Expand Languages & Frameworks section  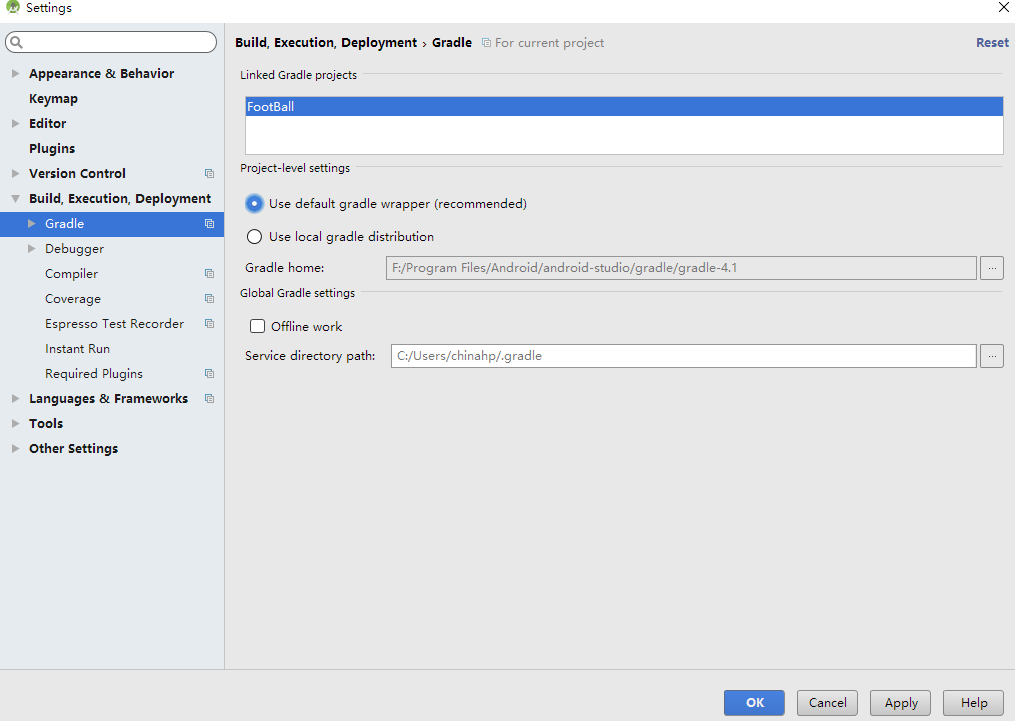pos(16,399)
